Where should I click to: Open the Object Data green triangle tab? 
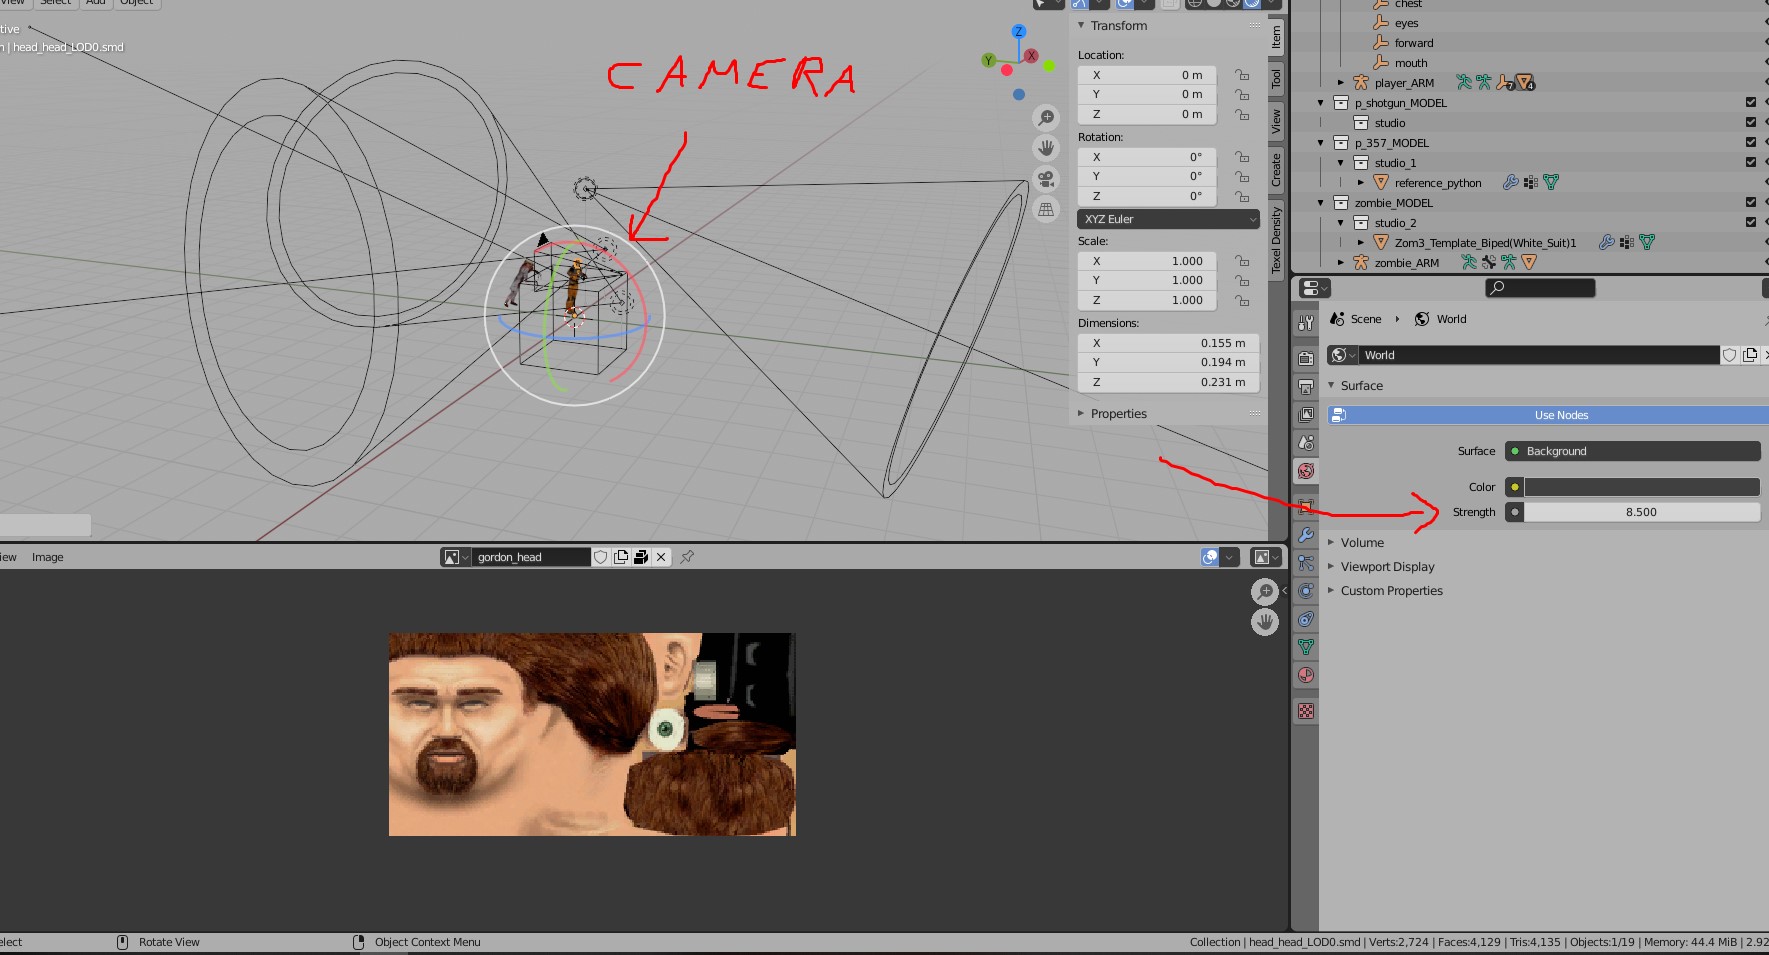pos(1305,647)
